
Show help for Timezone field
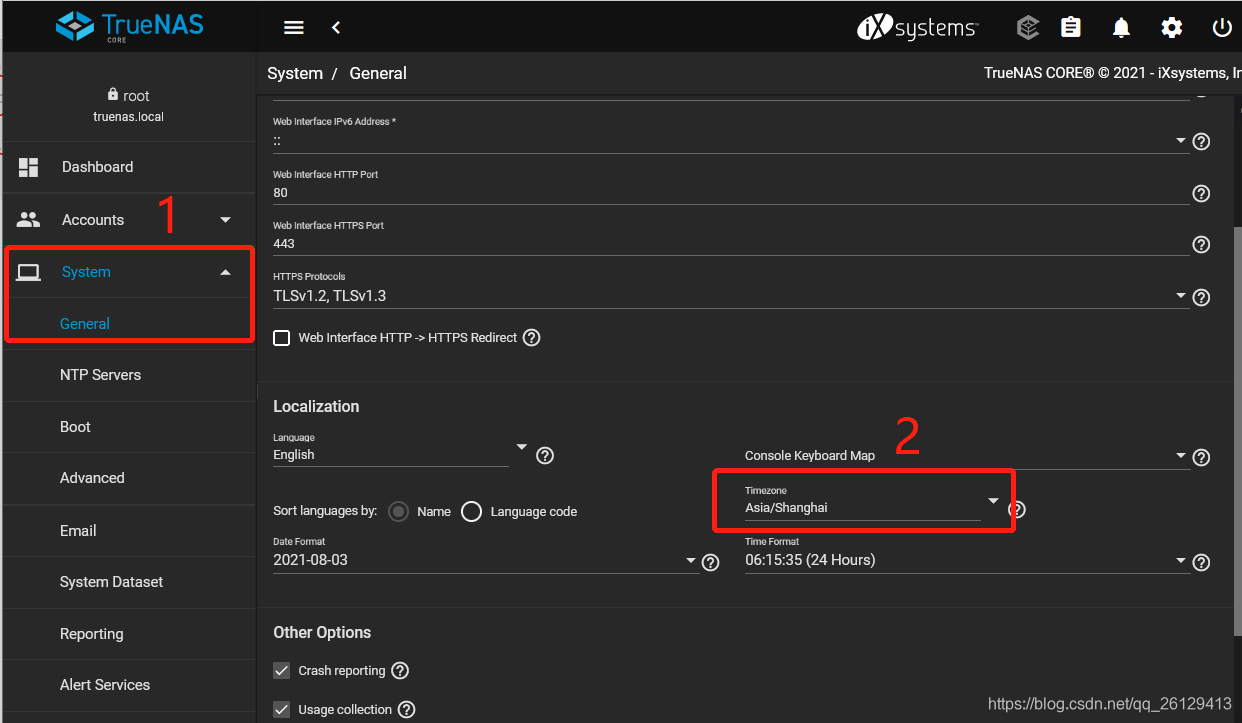tap(1017, 509)
